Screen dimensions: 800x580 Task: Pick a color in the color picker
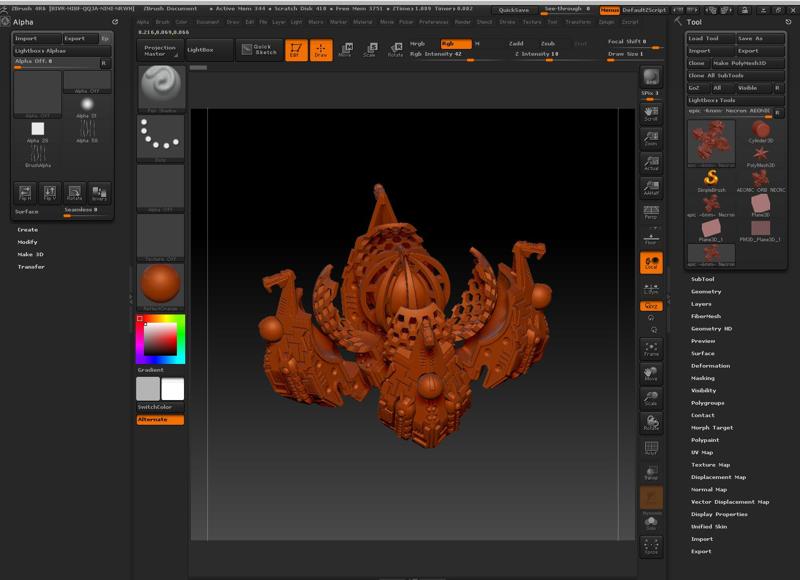point(160,340)
